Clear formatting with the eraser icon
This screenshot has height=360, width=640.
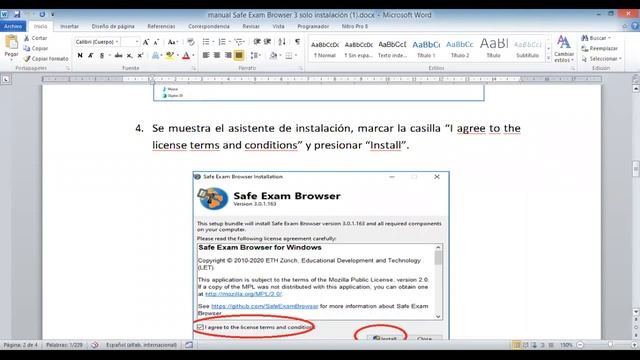tap(190, 42)
